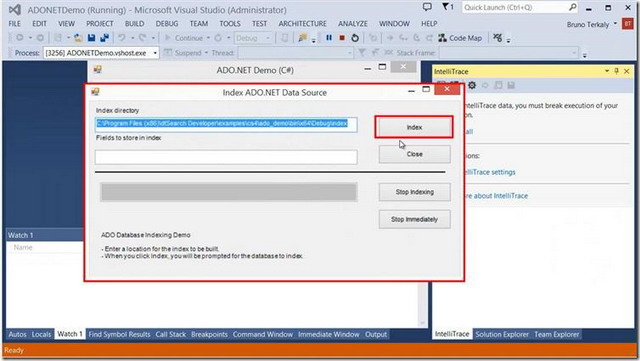
Task: Open the IntelliTrace Window Position dropdown
Action: coord(607,71)
